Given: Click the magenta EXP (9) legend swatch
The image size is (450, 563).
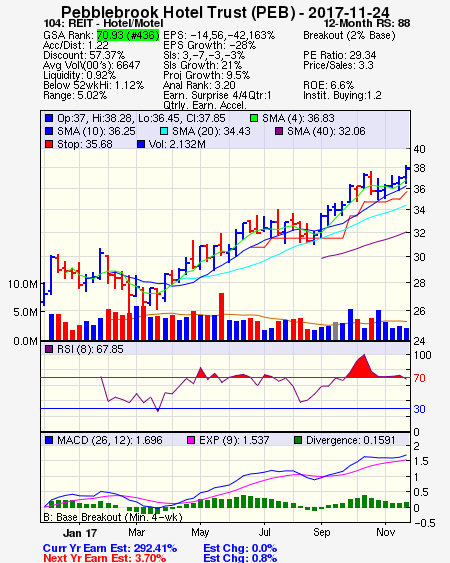Looking at the screenshot, I should tap(191, 440).
